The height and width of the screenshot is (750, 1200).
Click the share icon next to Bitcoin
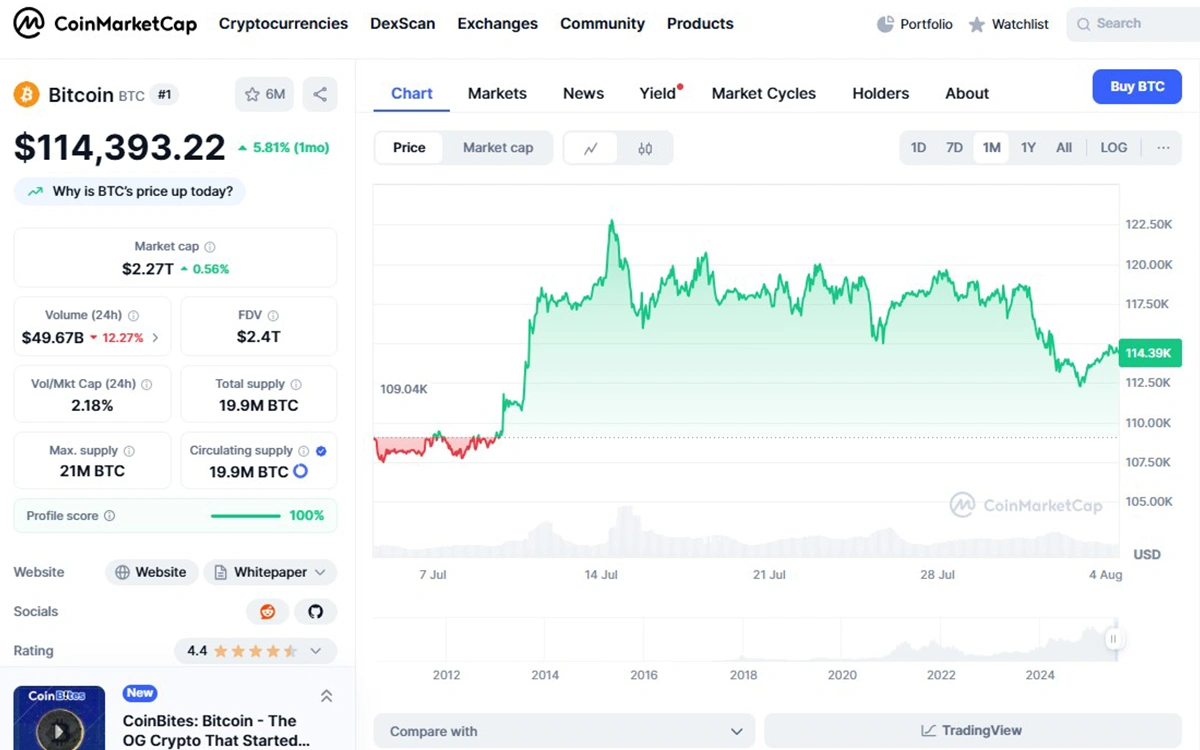(320, 95)
